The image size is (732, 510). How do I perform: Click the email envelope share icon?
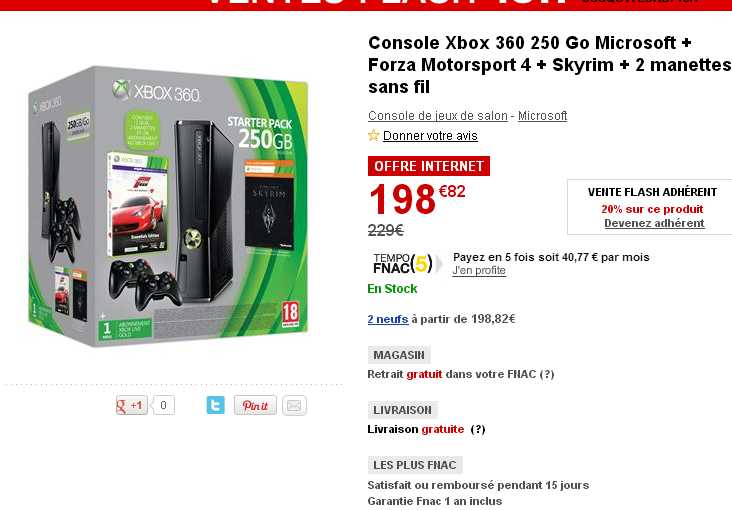pos(294,405)
